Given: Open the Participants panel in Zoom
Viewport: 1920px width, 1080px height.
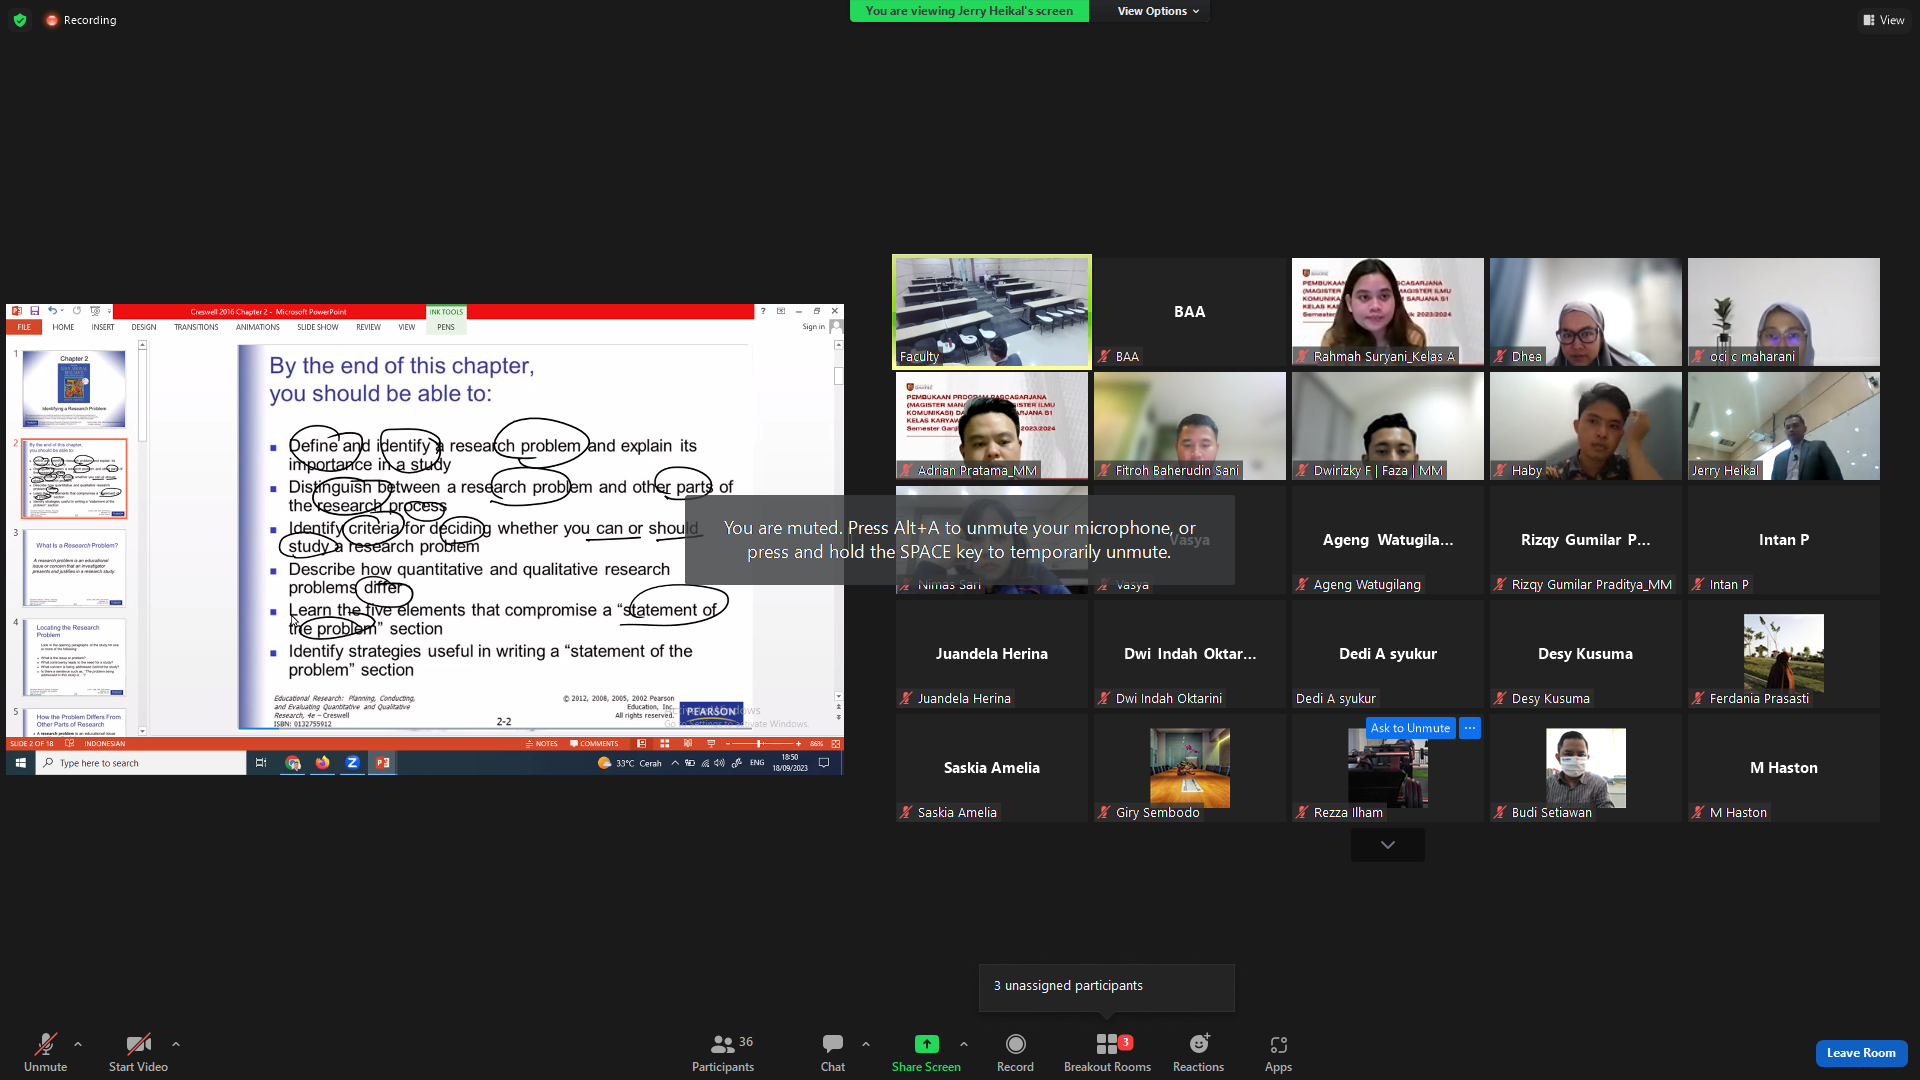Looking at the screenshot, I should click(x=723, y=1053).
